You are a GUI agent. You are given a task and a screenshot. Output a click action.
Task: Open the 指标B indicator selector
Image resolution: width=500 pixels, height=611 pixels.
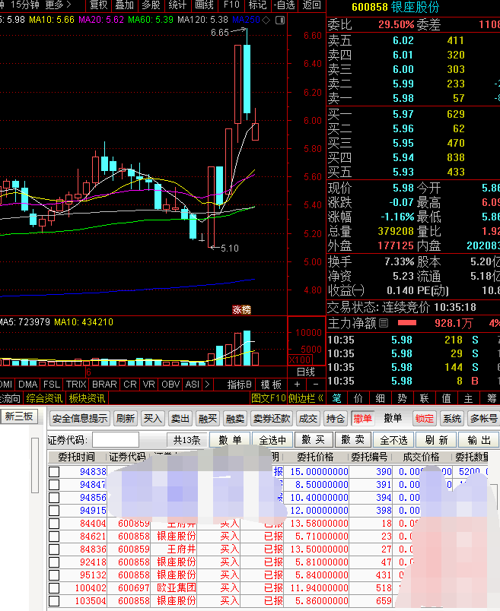239,385
